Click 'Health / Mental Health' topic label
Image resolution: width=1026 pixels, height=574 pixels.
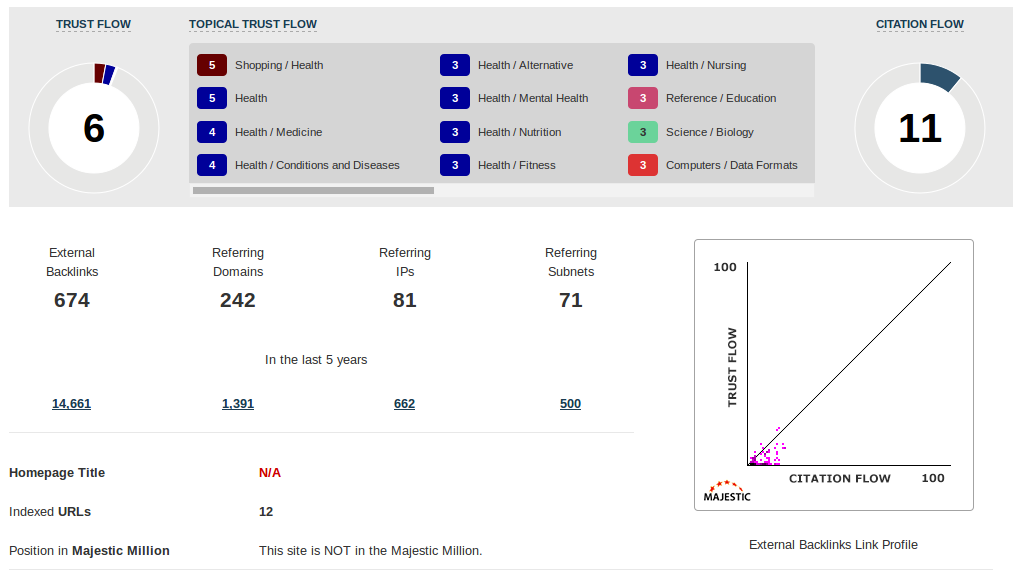(533, 98)
